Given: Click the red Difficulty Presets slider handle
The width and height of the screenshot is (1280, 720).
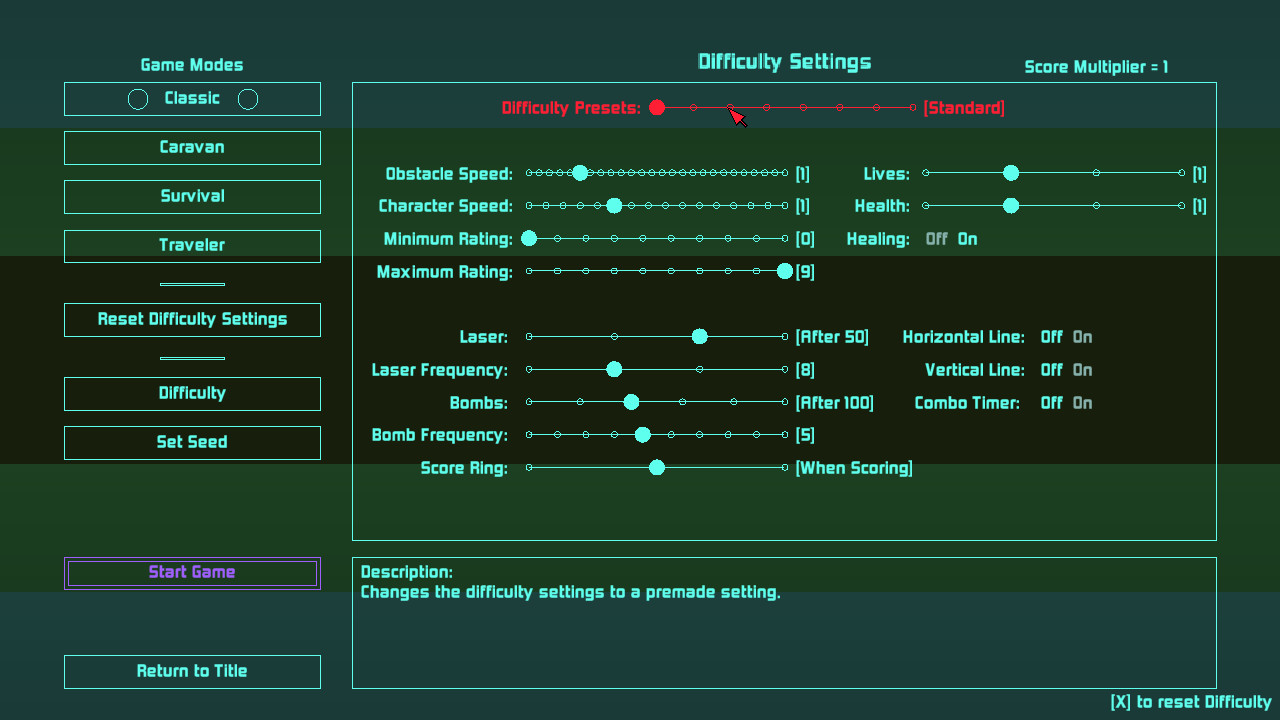Looking at the screenshot, I should point(657,108).
